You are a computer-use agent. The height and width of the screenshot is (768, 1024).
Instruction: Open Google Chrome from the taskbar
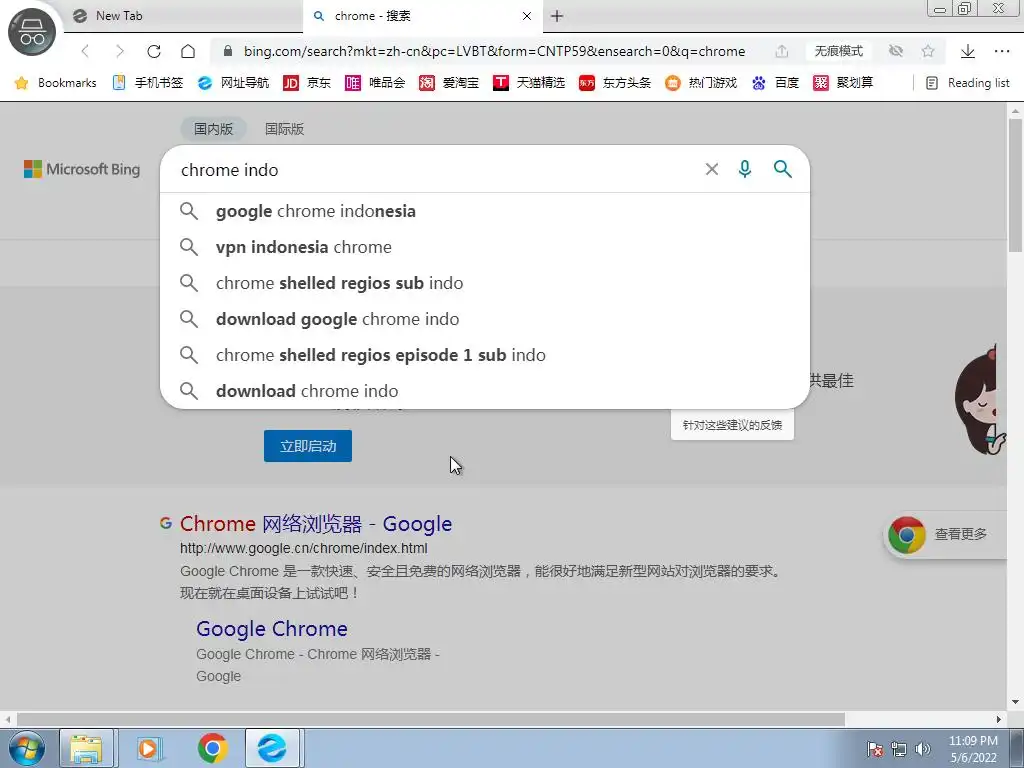point(212,748)
